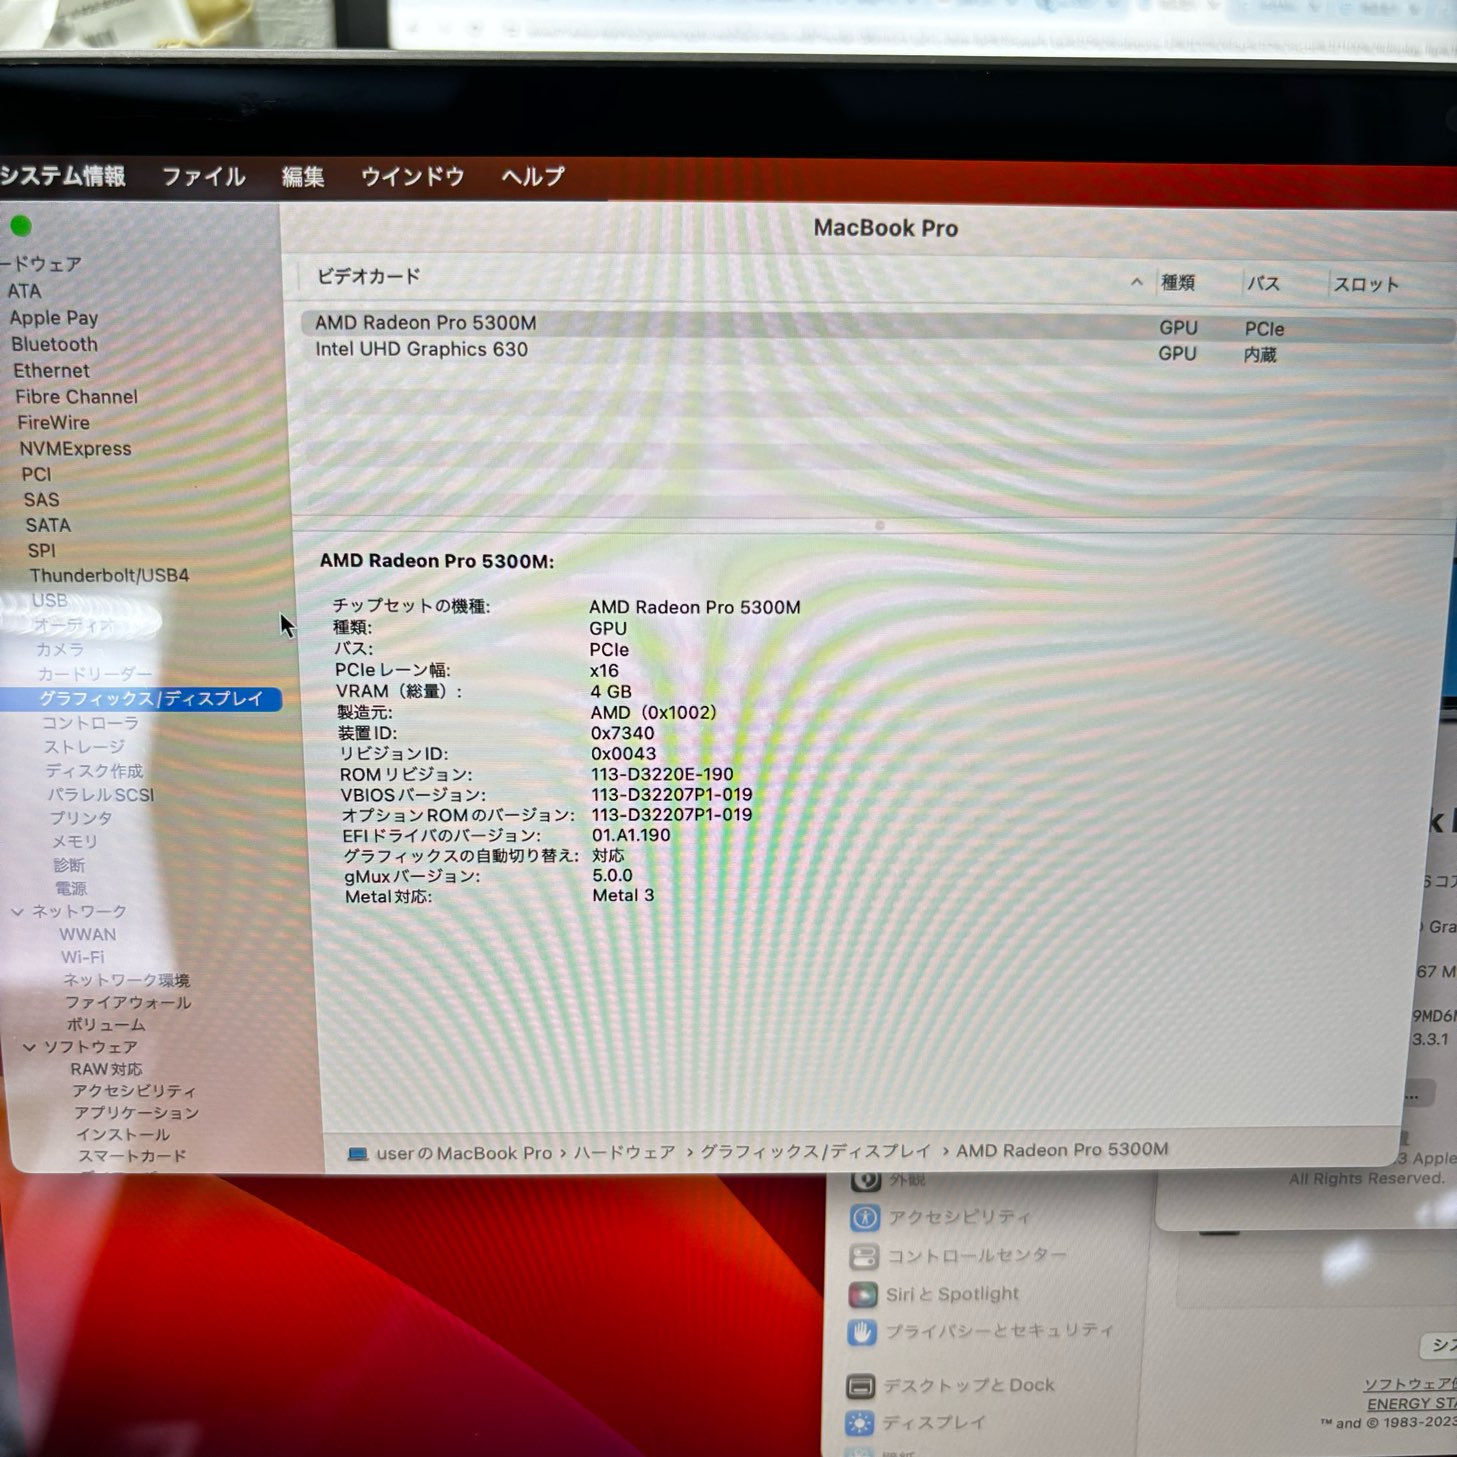Select PCI in the sidebar
Image resolution: width=1457 pixels, height=1457 pixels.
[36, 474]
